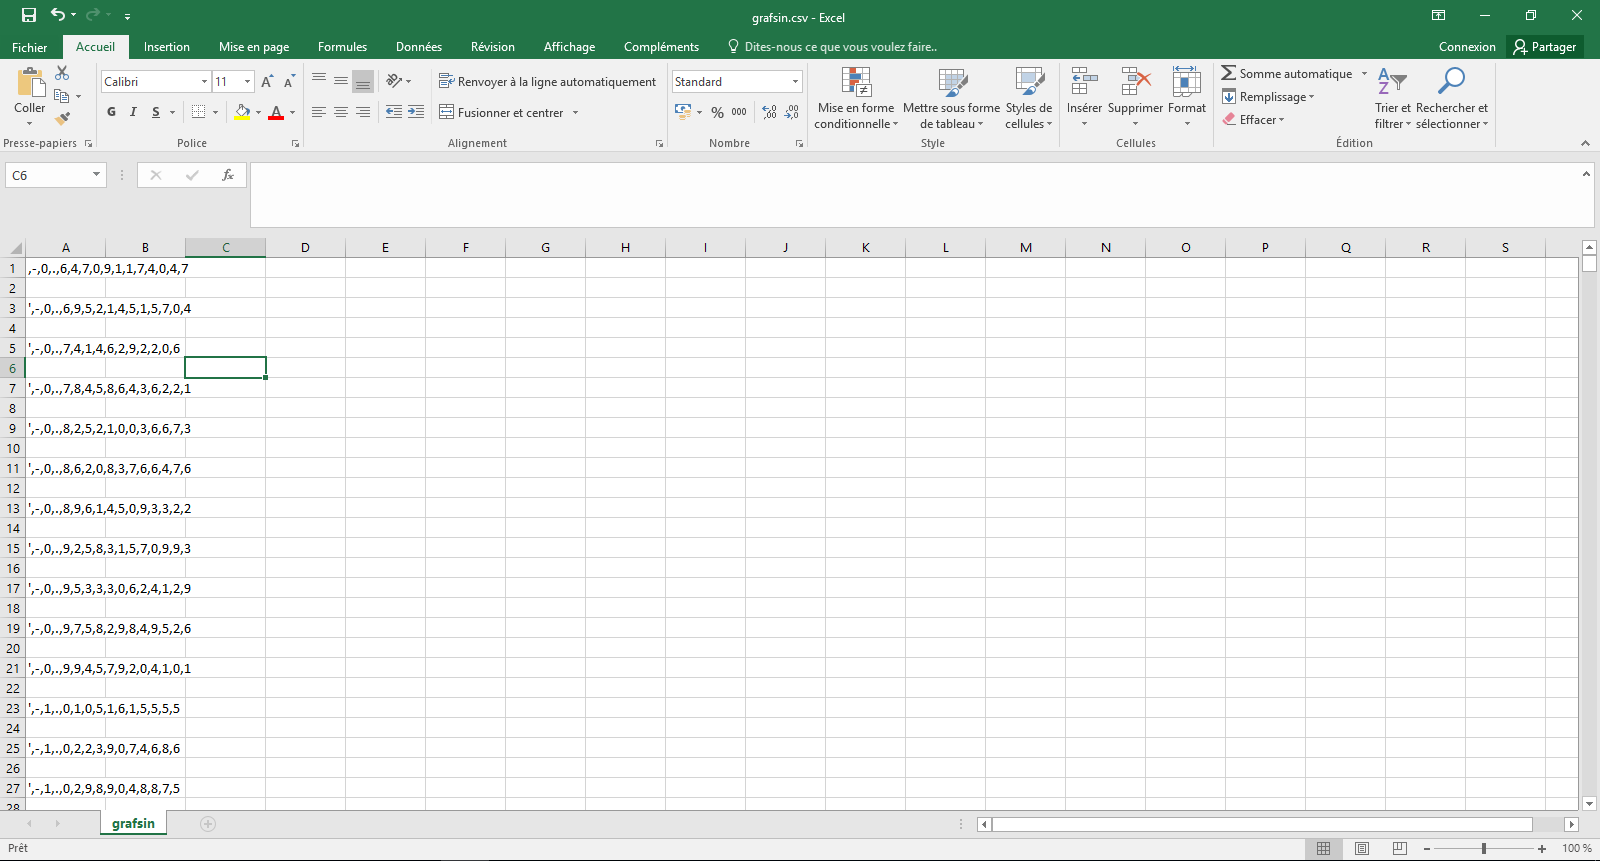Click the select all corner triangle
Viewport: 1600px width, 861px height.
16,248
